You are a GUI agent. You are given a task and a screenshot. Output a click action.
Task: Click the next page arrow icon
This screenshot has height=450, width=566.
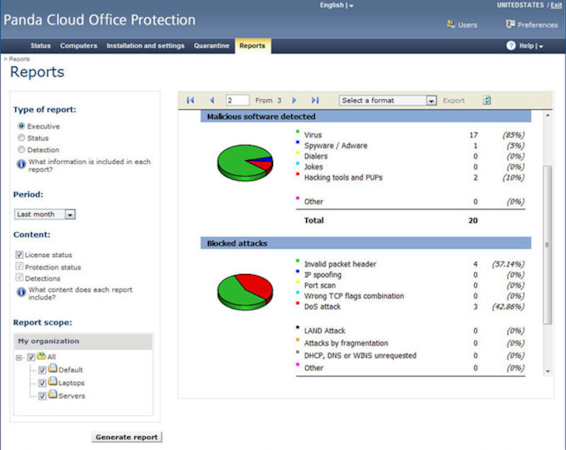(x=294, y=100)
